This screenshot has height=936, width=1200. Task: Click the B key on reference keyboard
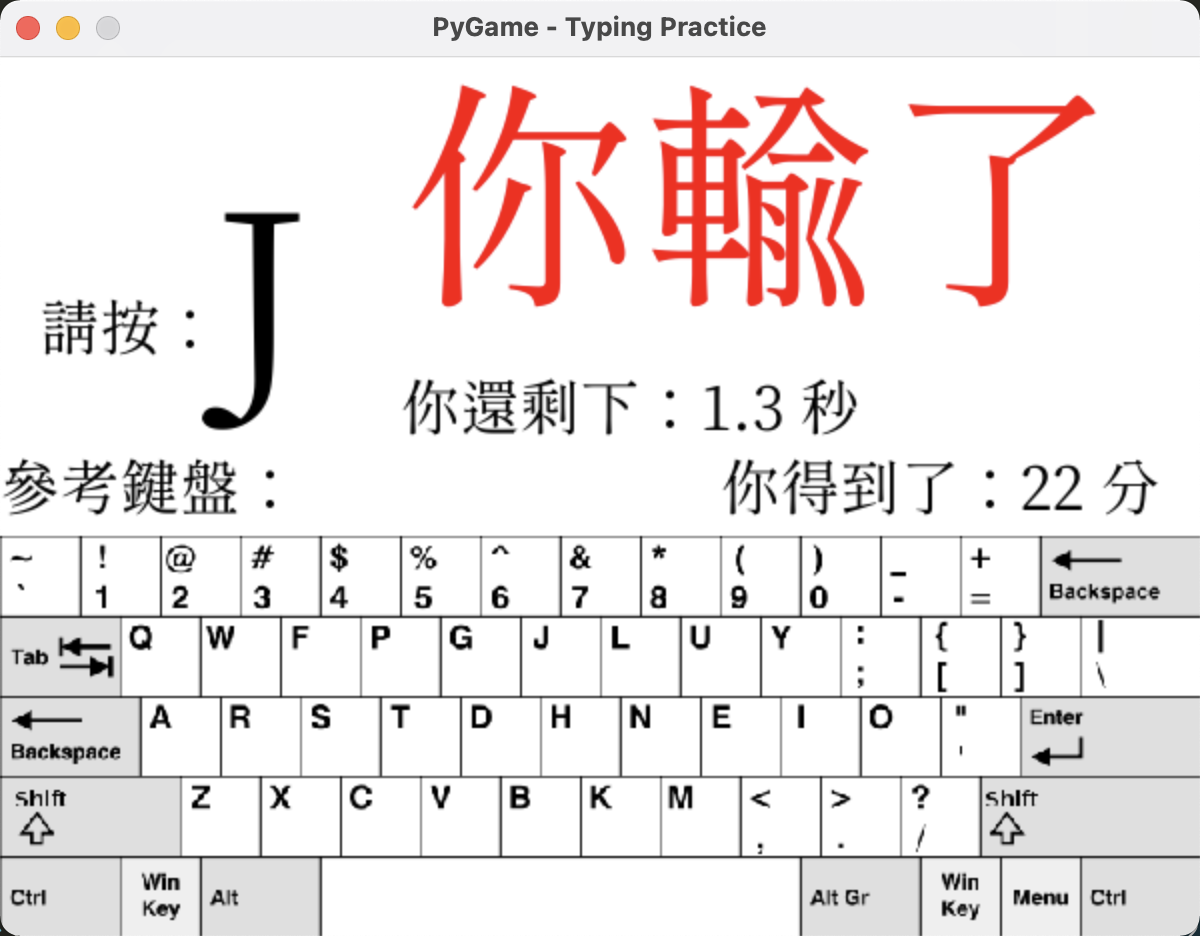click(x=541, y=817)
